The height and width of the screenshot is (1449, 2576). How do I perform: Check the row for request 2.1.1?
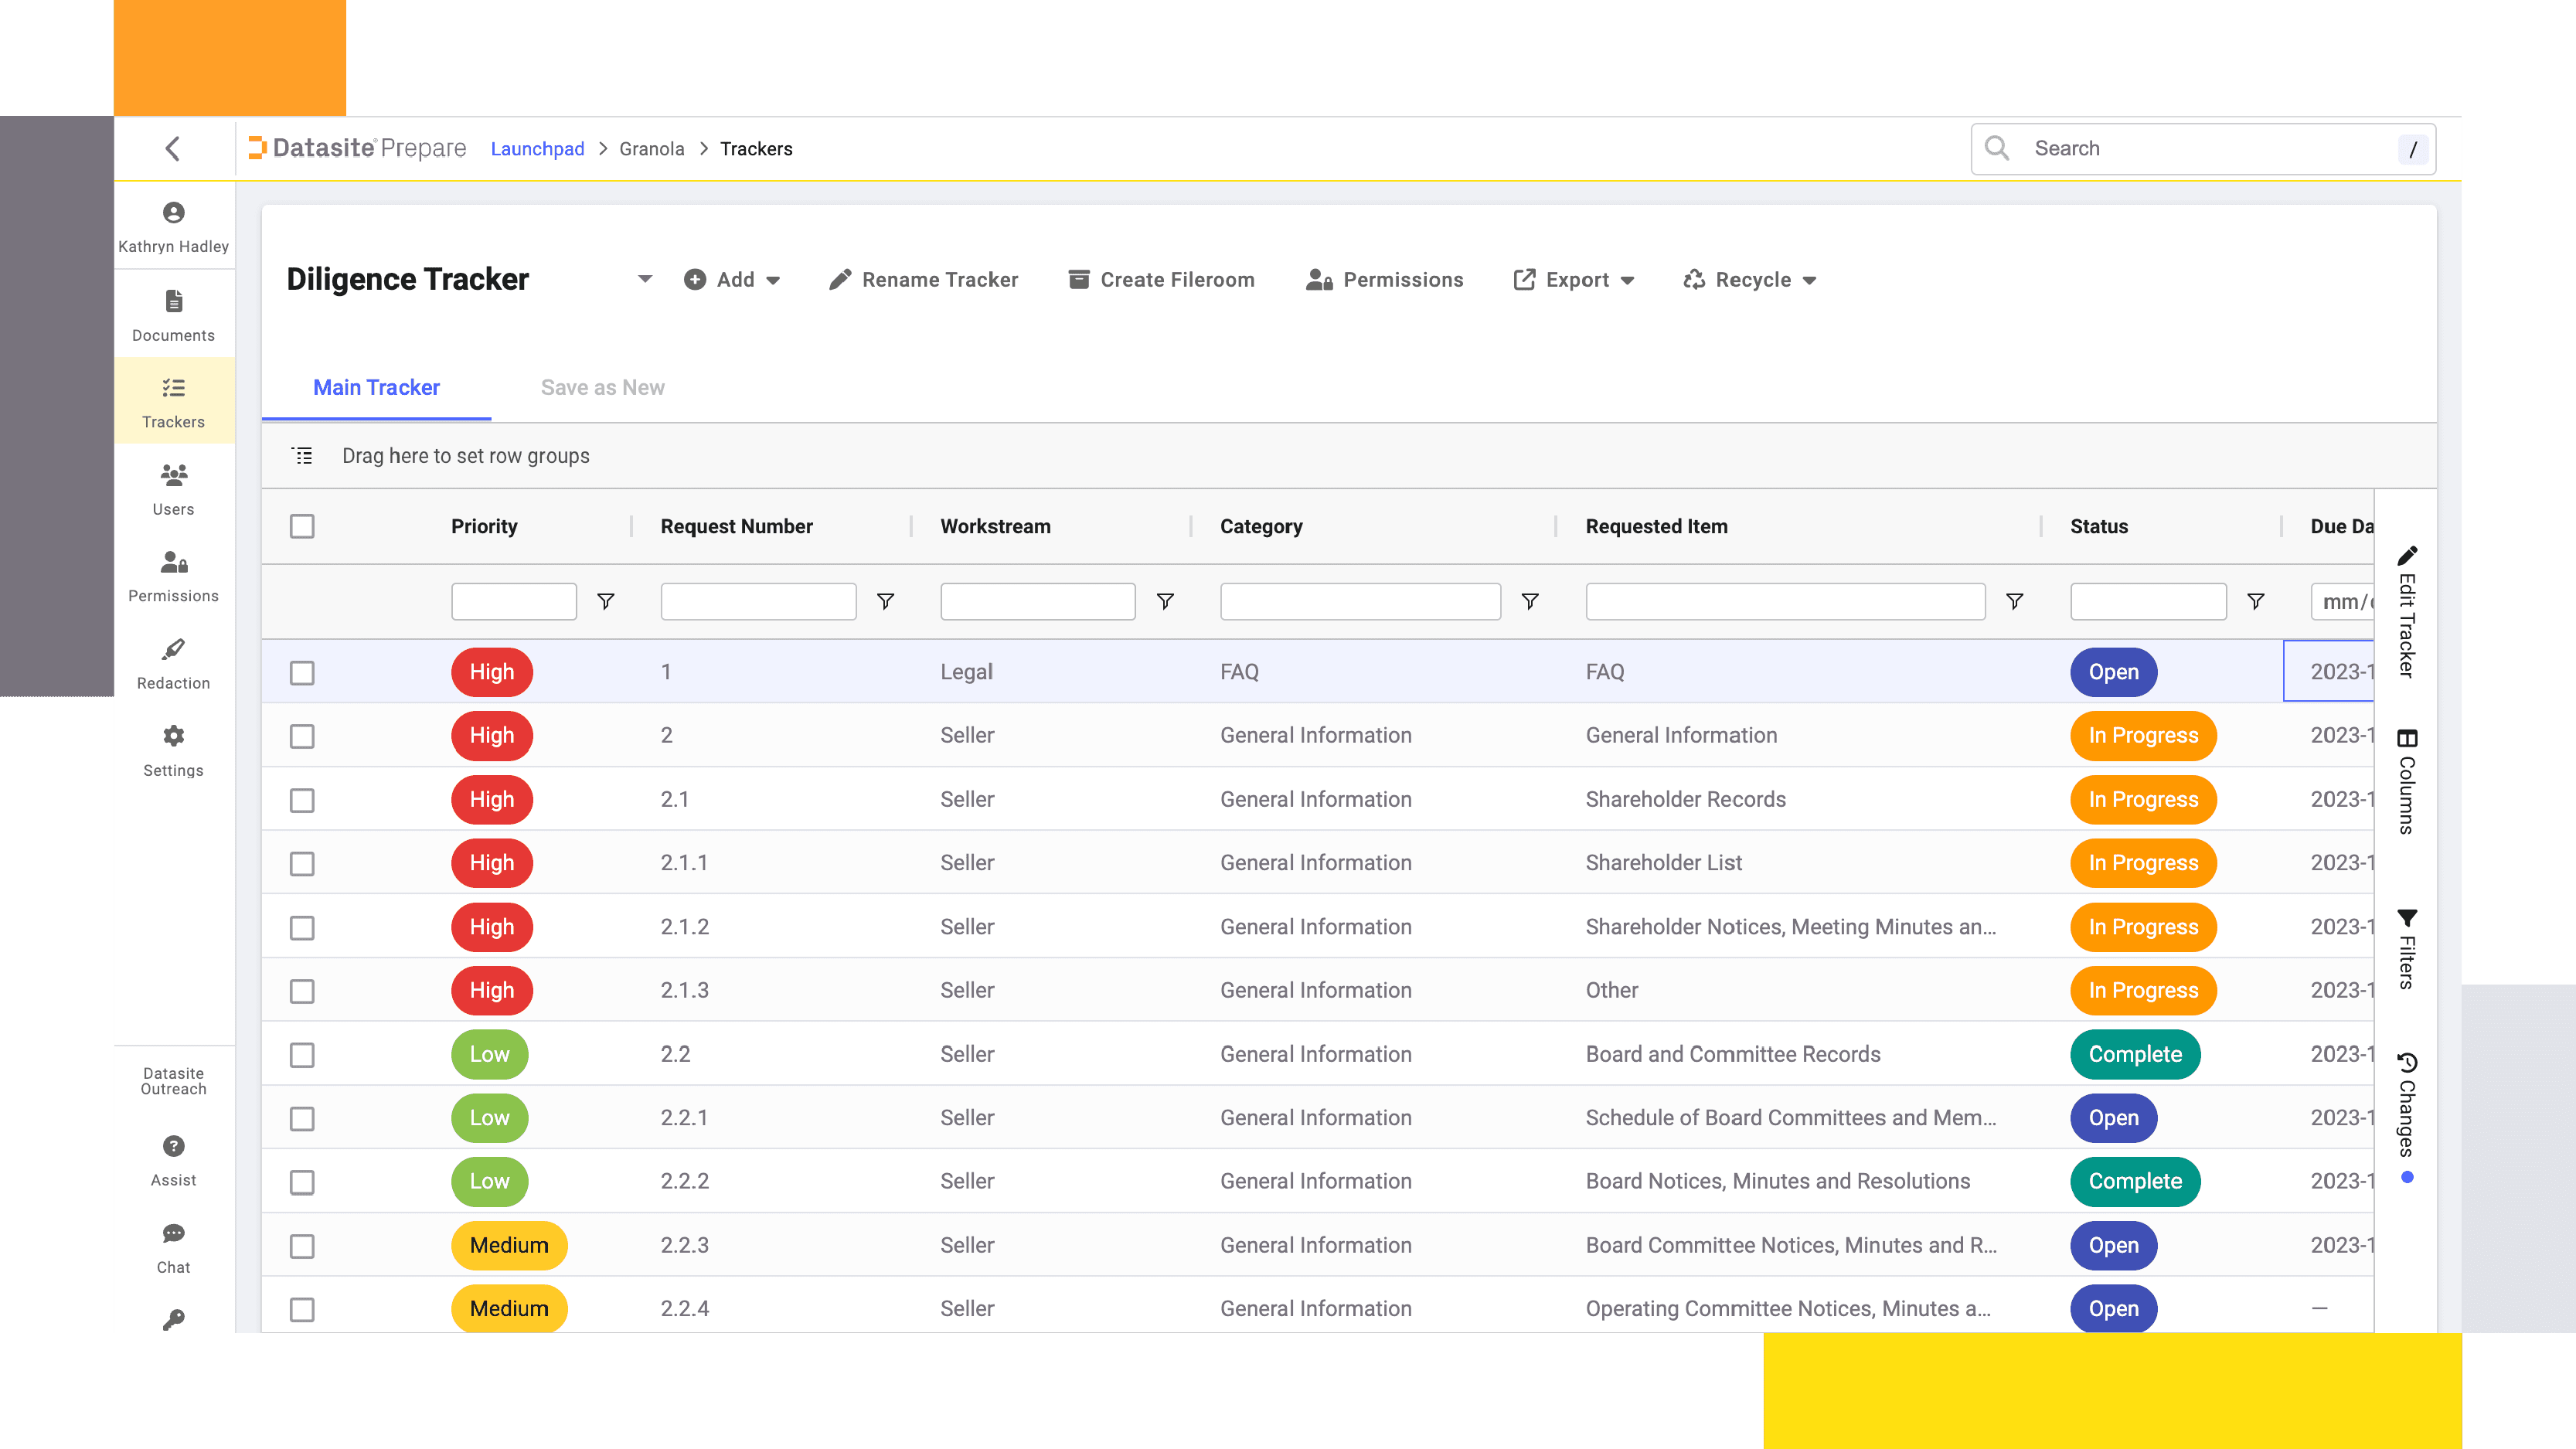click(x=302, y=863)
